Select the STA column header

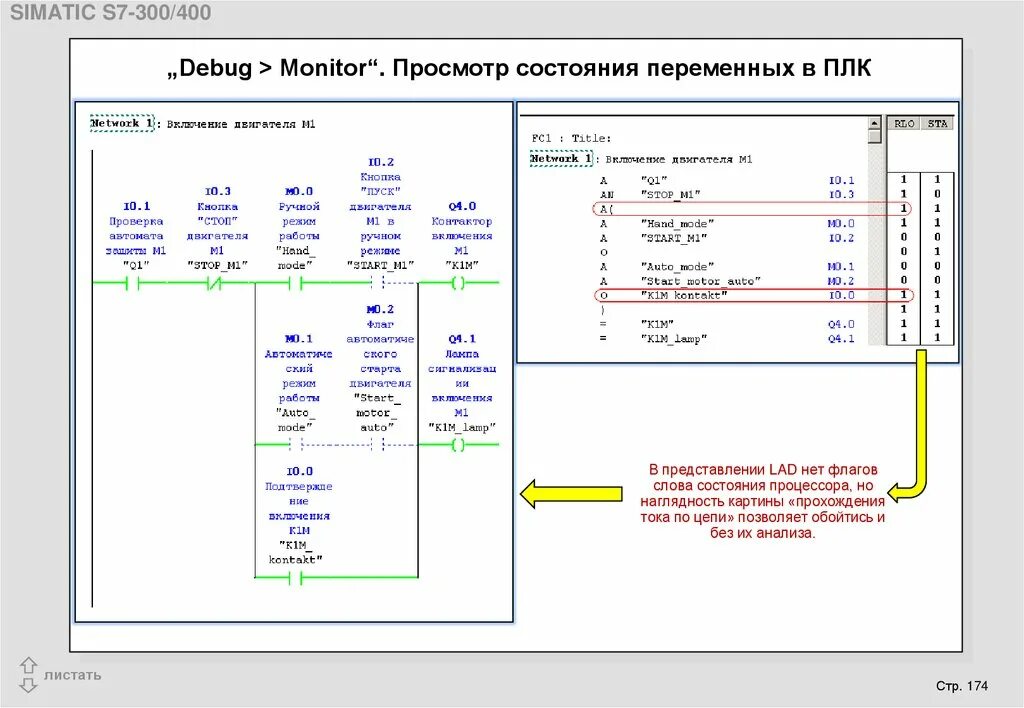click(937, 123)
